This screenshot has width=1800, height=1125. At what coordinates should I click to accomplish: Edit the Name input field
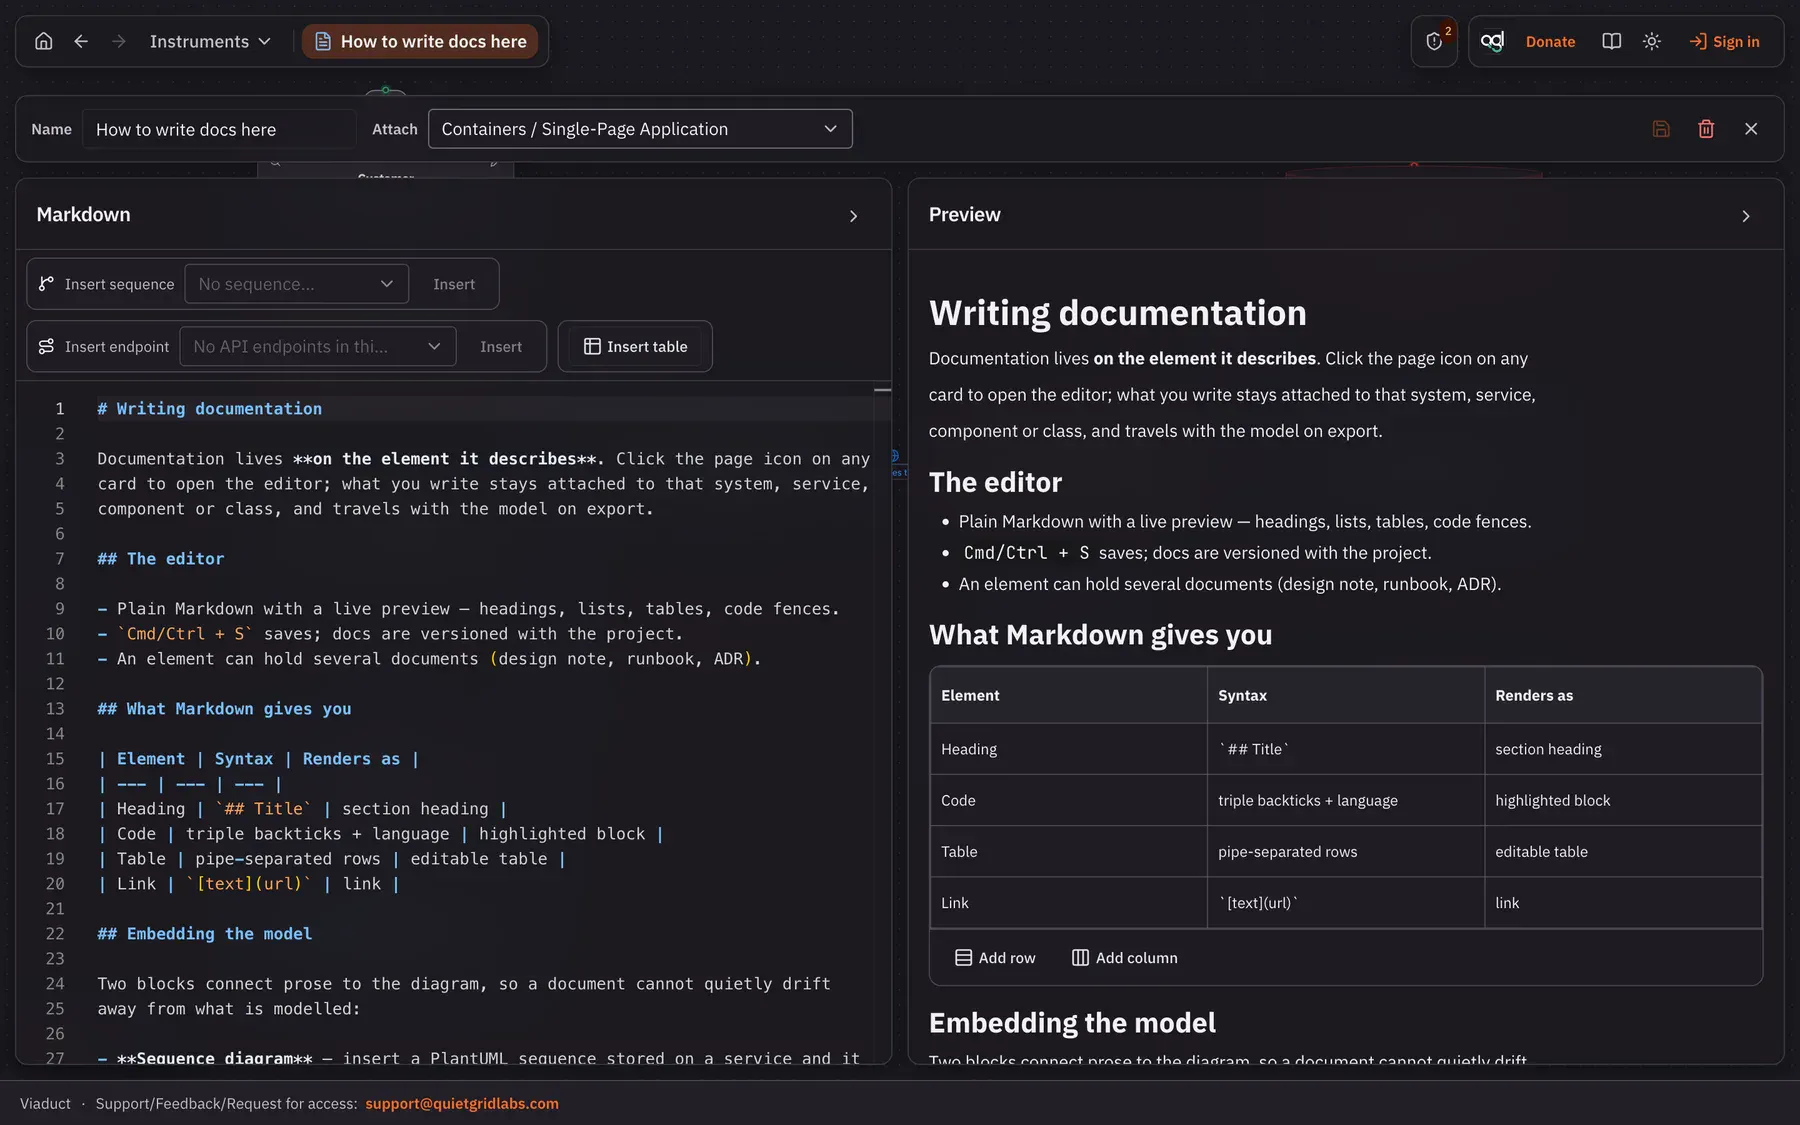coord(218,129)
